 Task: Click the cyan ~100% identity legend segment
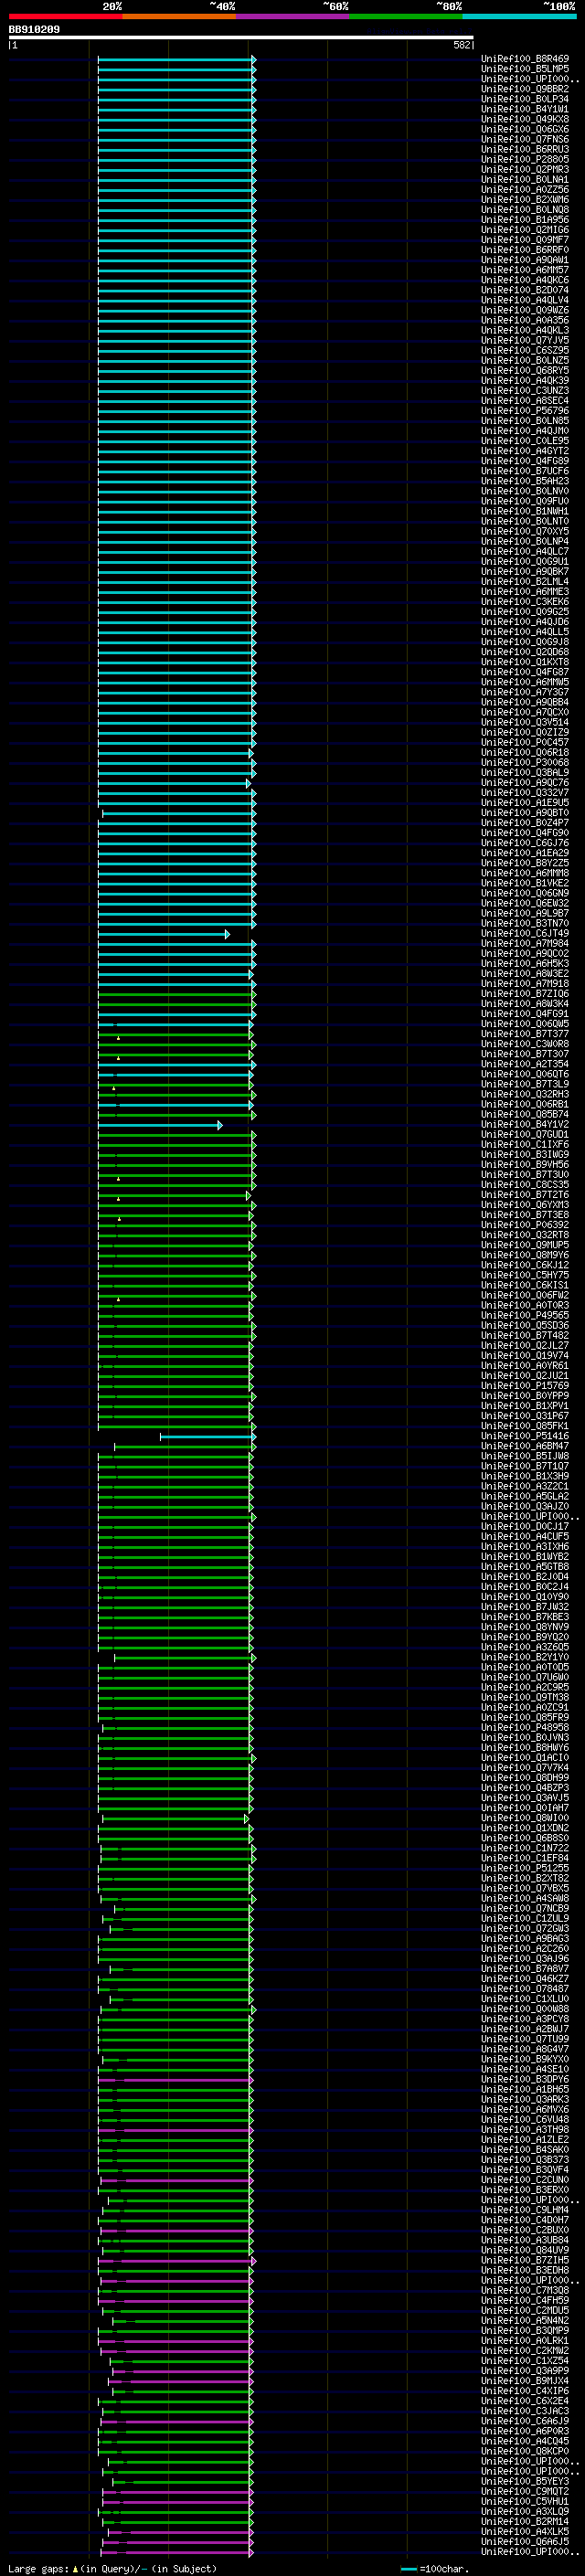click(519, 16)
